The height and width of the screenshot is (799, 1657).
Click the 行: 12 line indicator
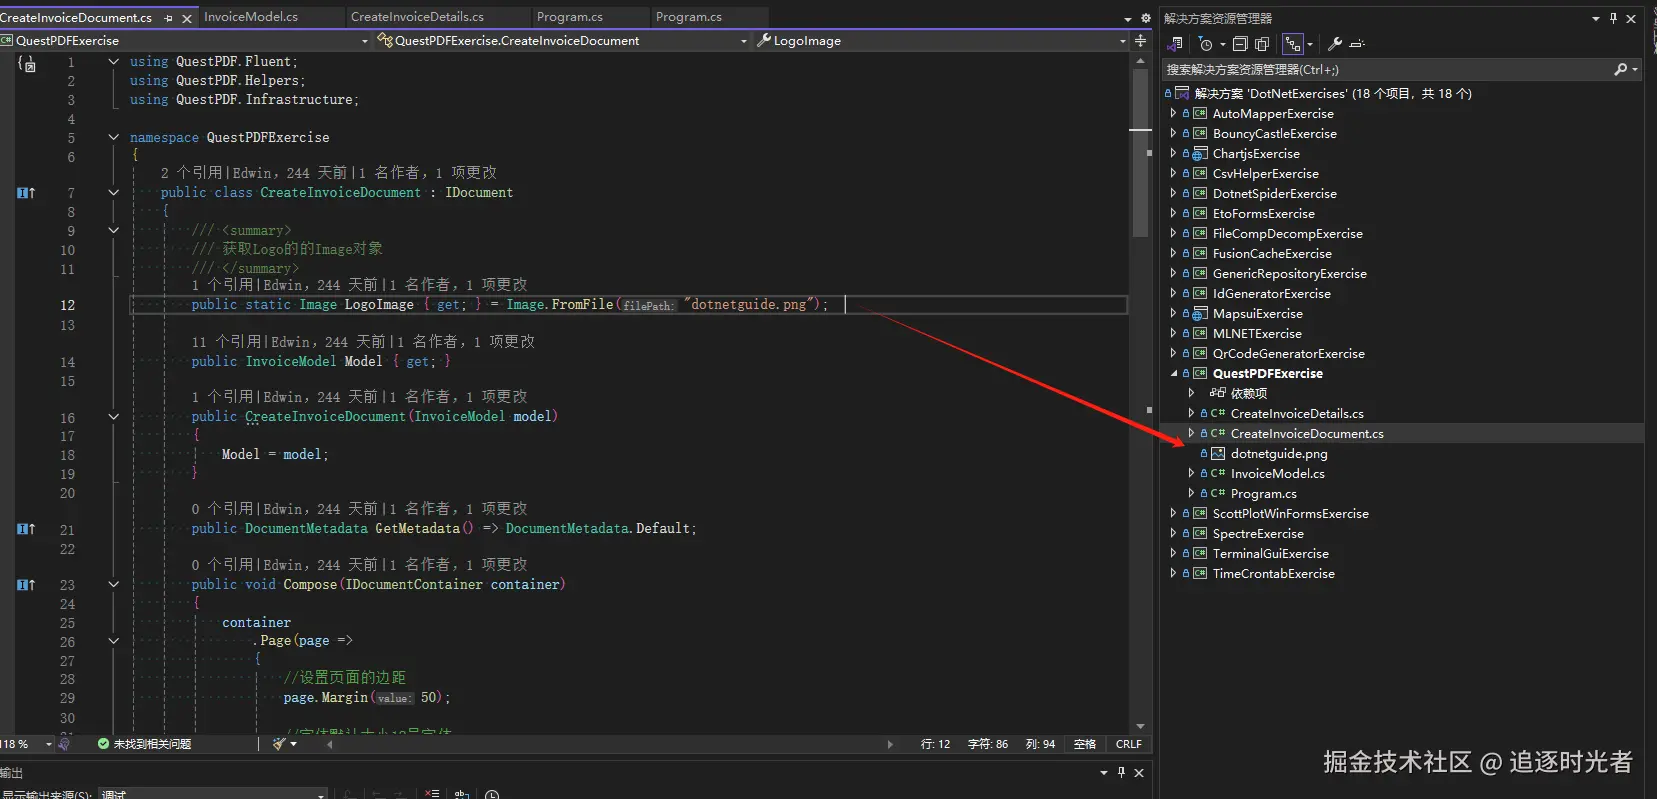(935, 744)
